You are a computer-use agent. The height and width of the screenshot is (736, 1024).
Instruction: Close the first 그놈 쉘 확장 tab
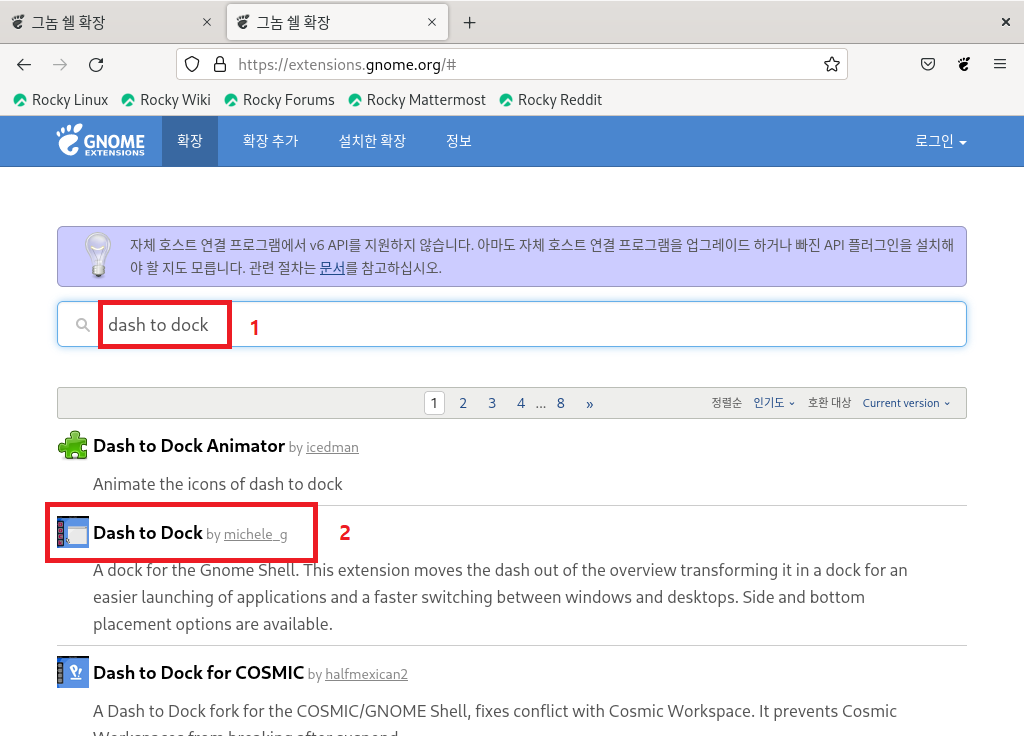207,22
